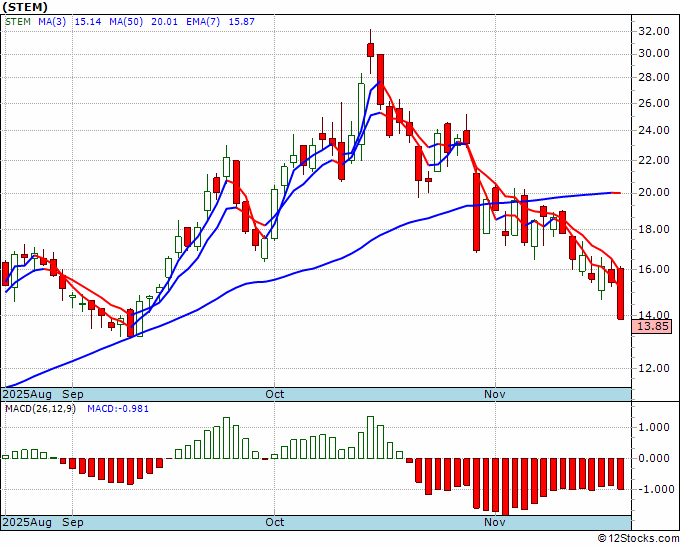The height and width of the screenshot is (546, 680).
Task: Click the 32.00 price axis label
Action: [x=654, y=31]
